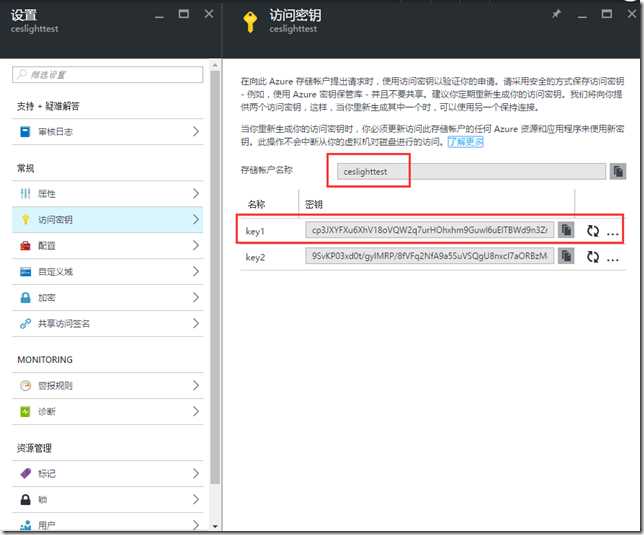Expand the 访问密钥 row chevron

click(196, 219)
